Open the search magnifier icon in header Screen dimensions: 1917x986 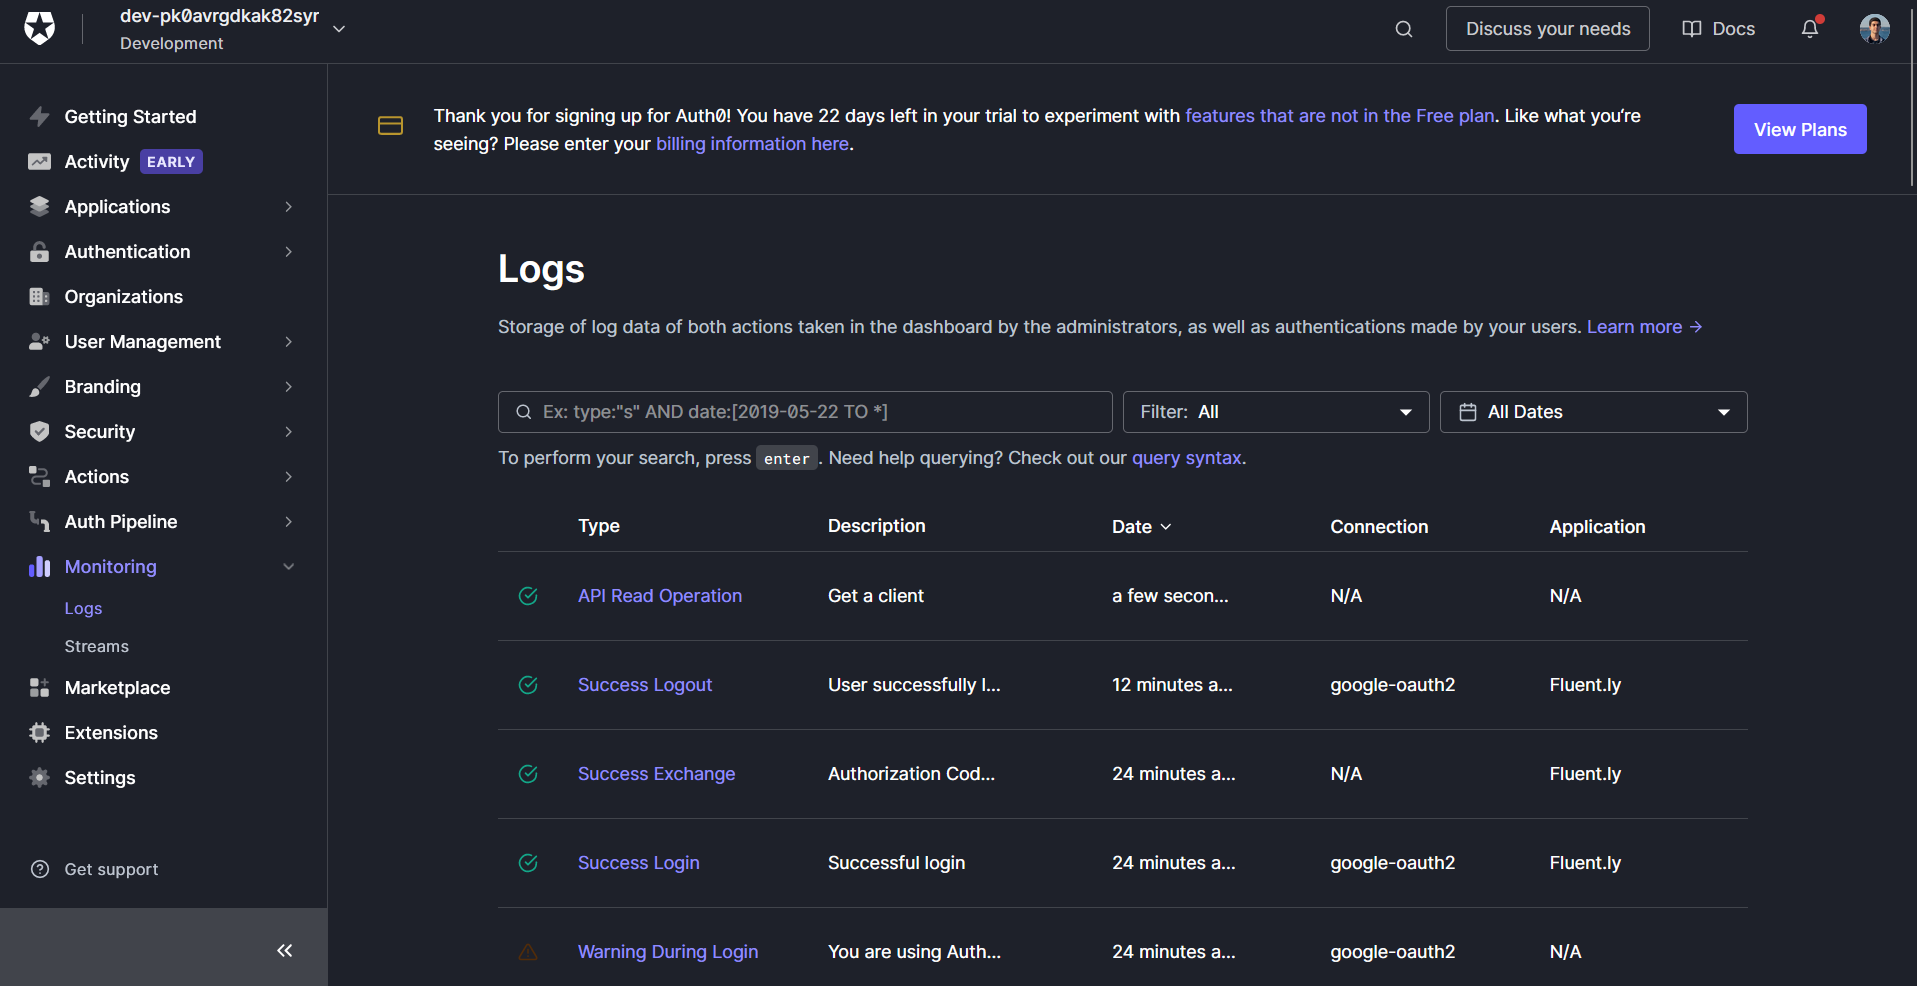pos(1404,29)
